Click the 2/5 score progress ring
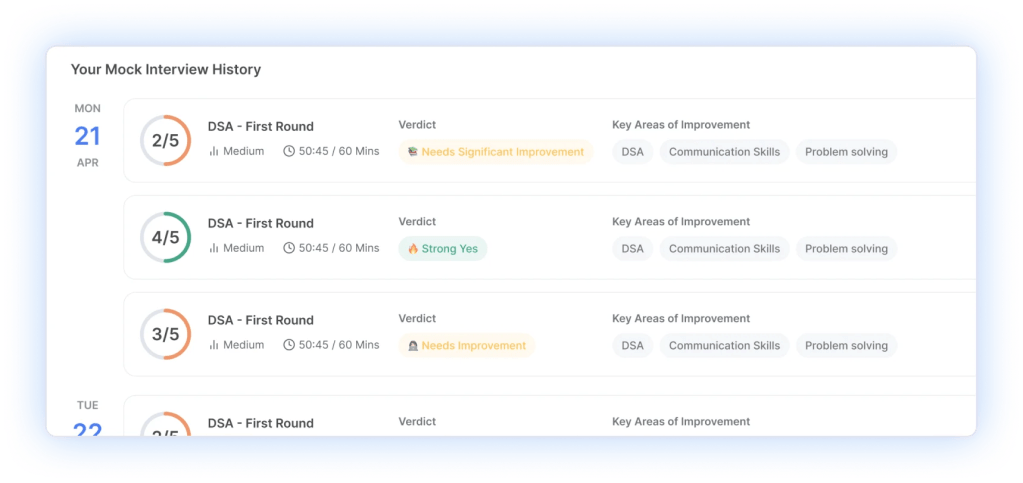 click(x=165, y=141)
